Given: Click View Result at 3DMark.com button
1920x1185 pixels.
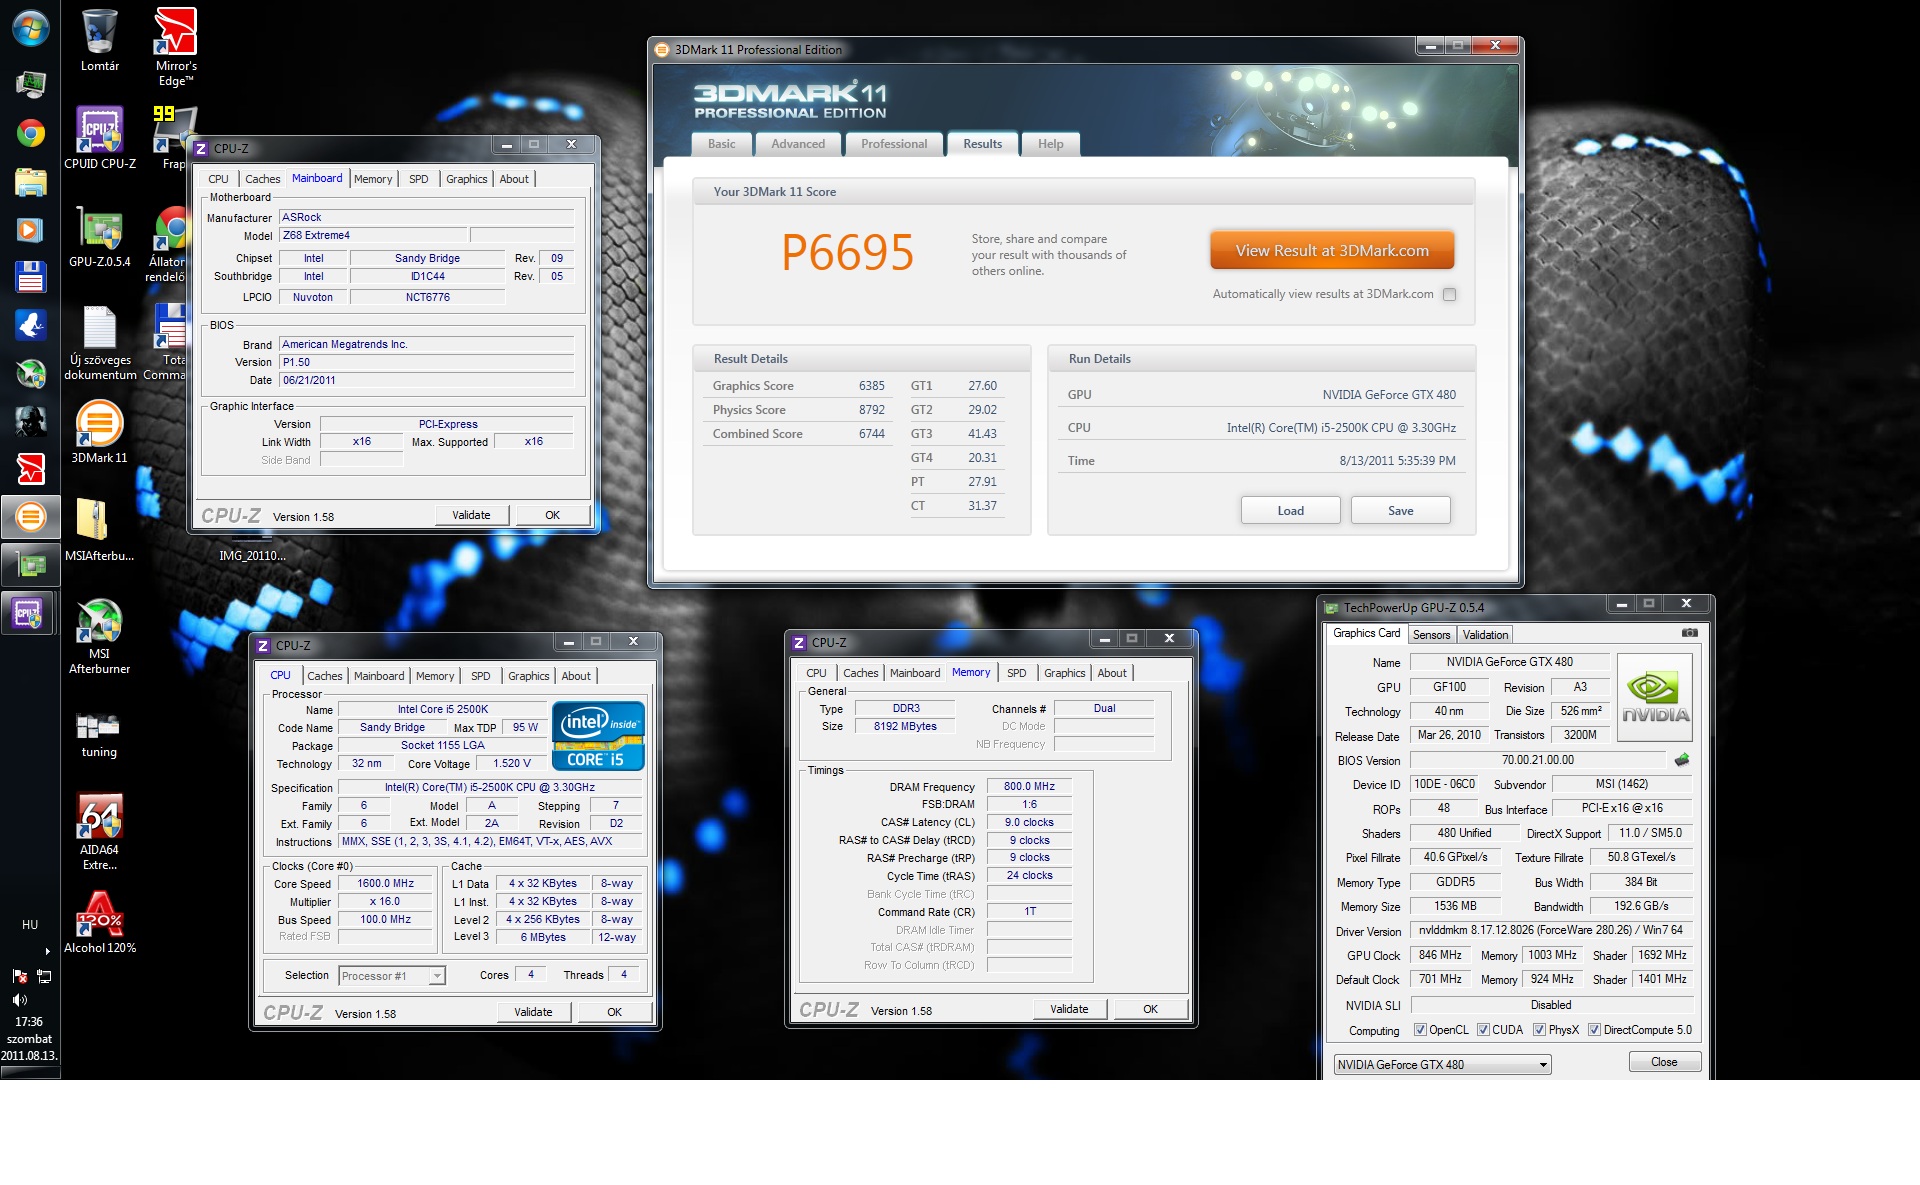Looking at the screenshot, I should click(1331, 251).
